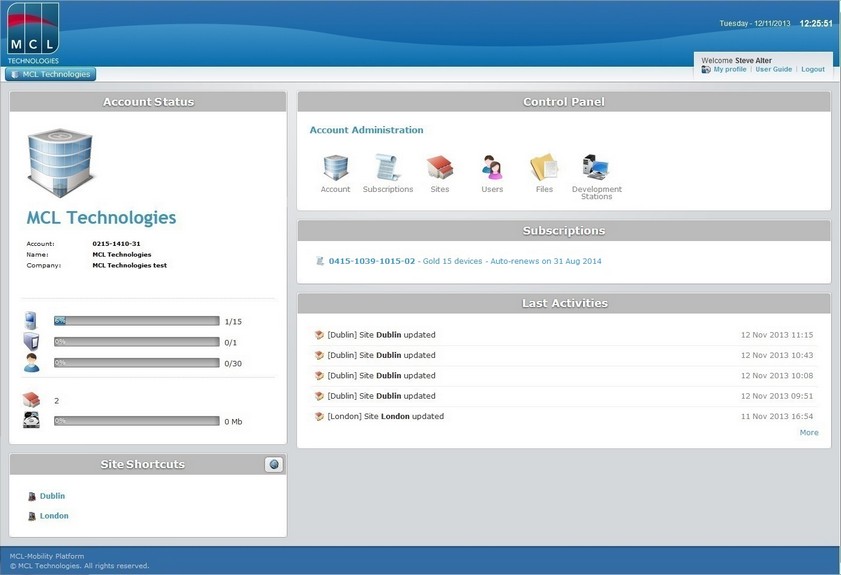Click the Logout link
Screen dimensions: 841x575
coord(813,69)
